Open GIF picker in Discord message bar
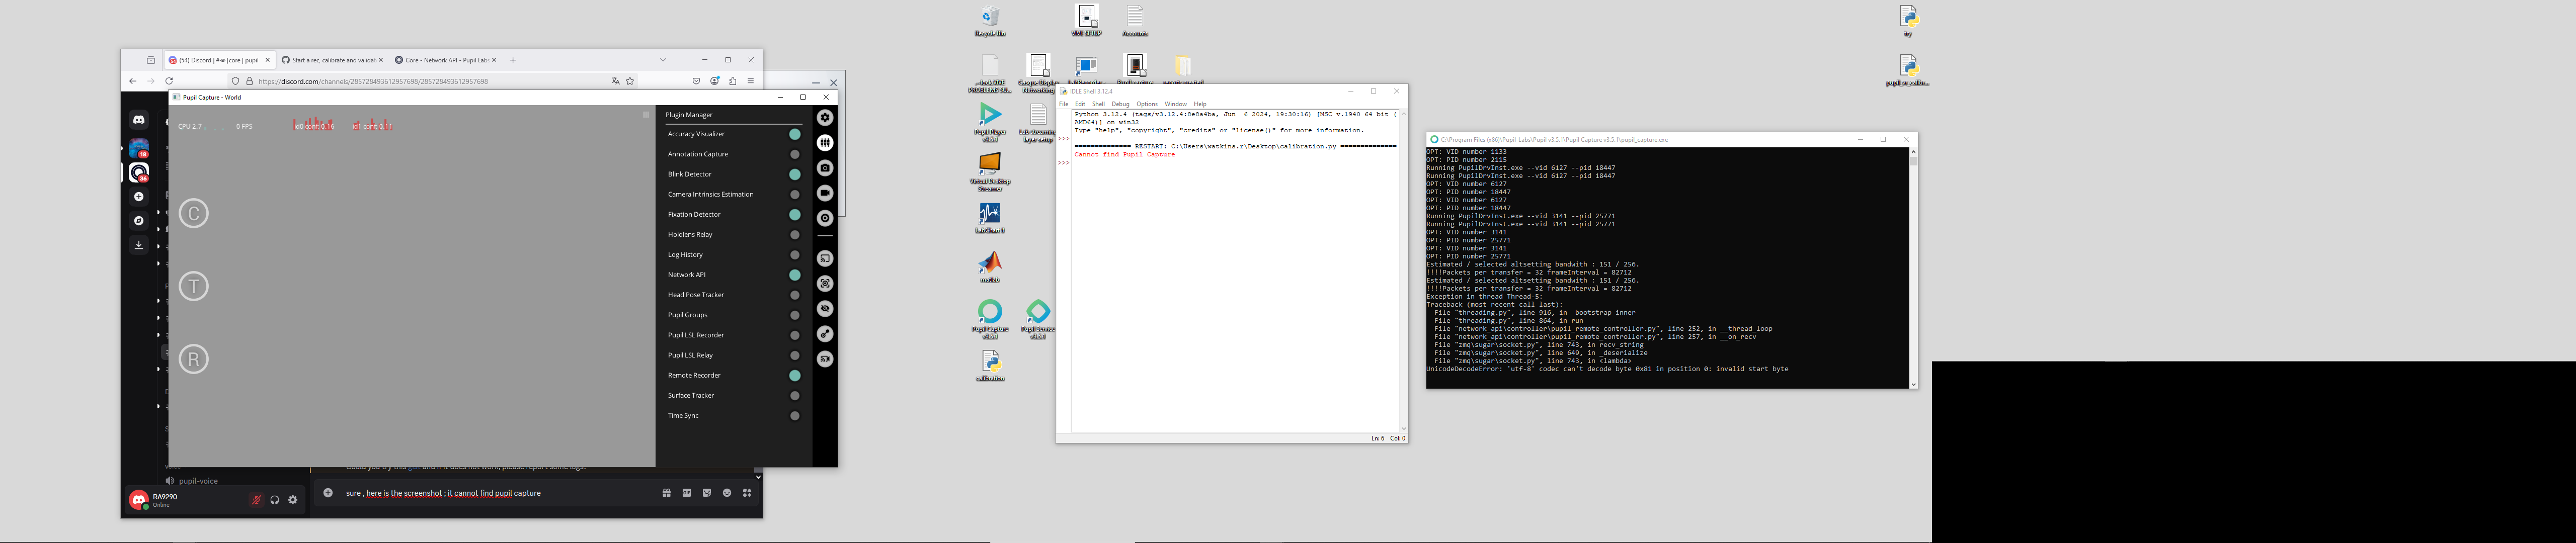The width and height of the screenshot is (2576, 543). click(x=686, y=493)
